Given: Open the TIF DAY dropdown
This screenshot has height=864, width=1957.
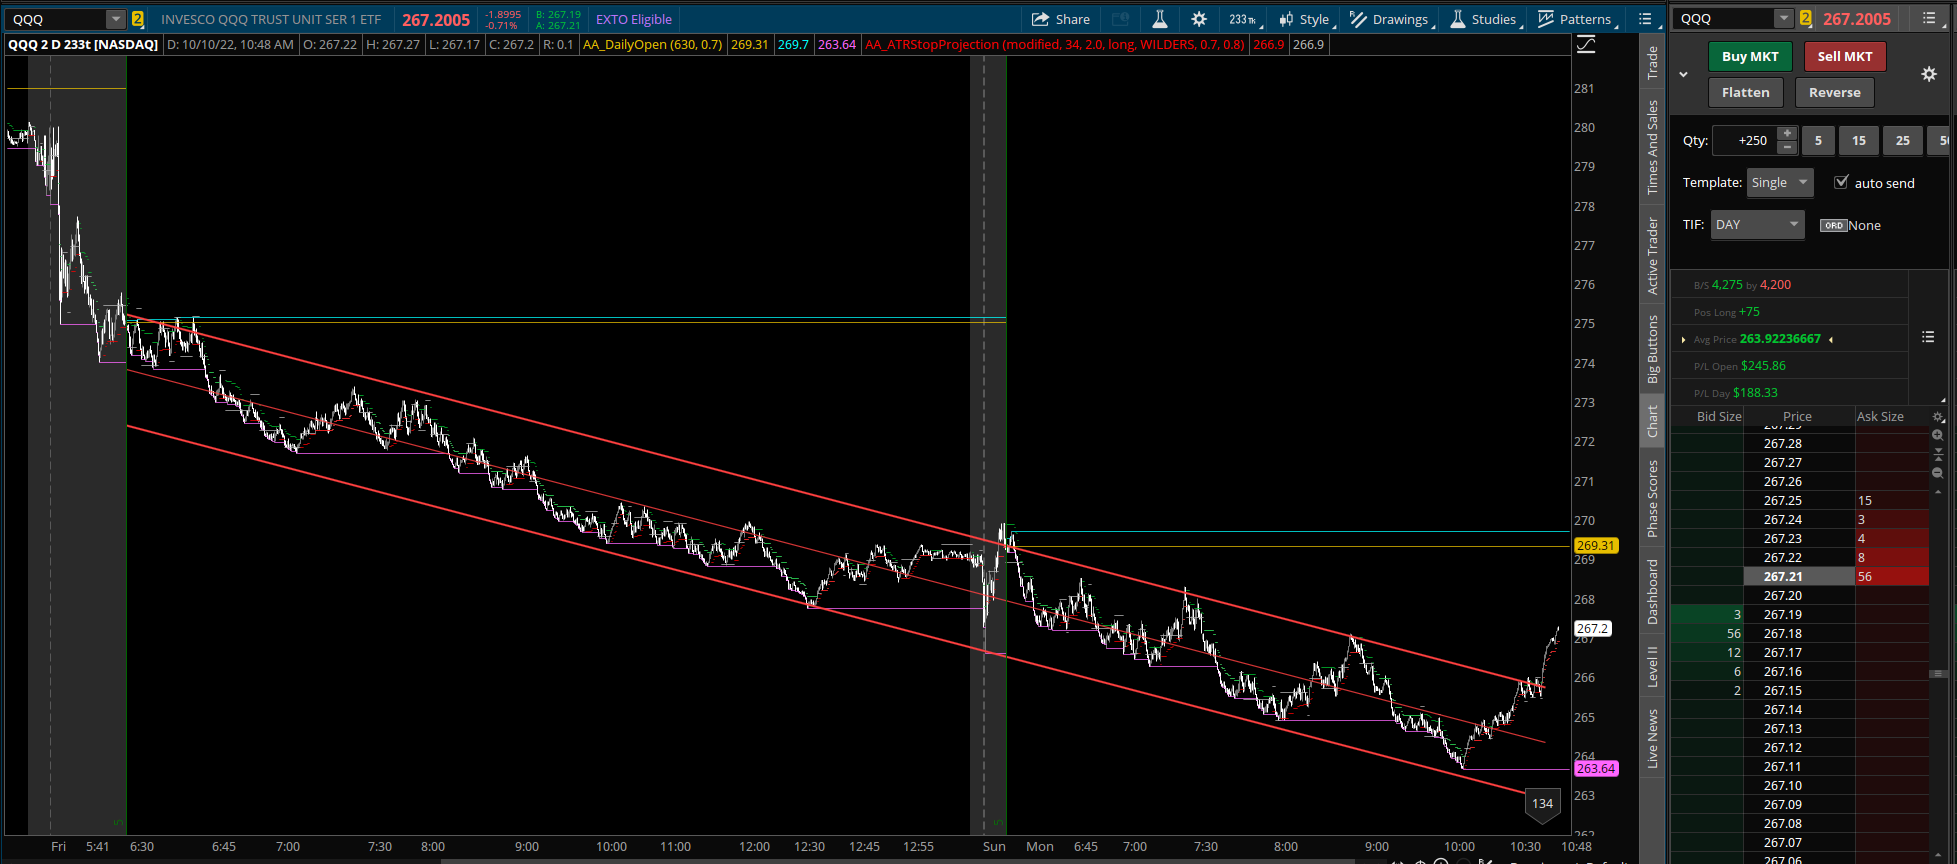Looking at the screenshot, I should tap(1758, 224).
